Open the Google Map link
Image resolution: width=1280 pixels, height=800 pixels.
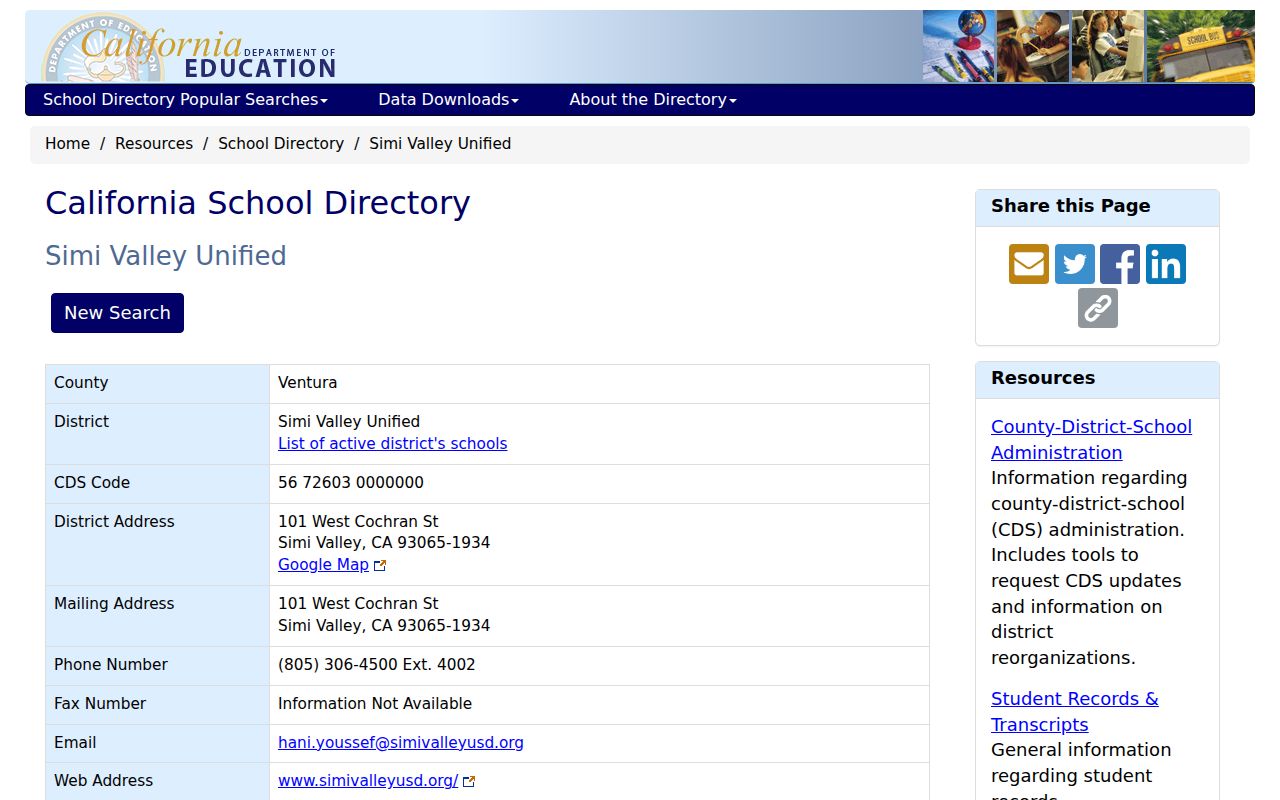tap(323, 564)
